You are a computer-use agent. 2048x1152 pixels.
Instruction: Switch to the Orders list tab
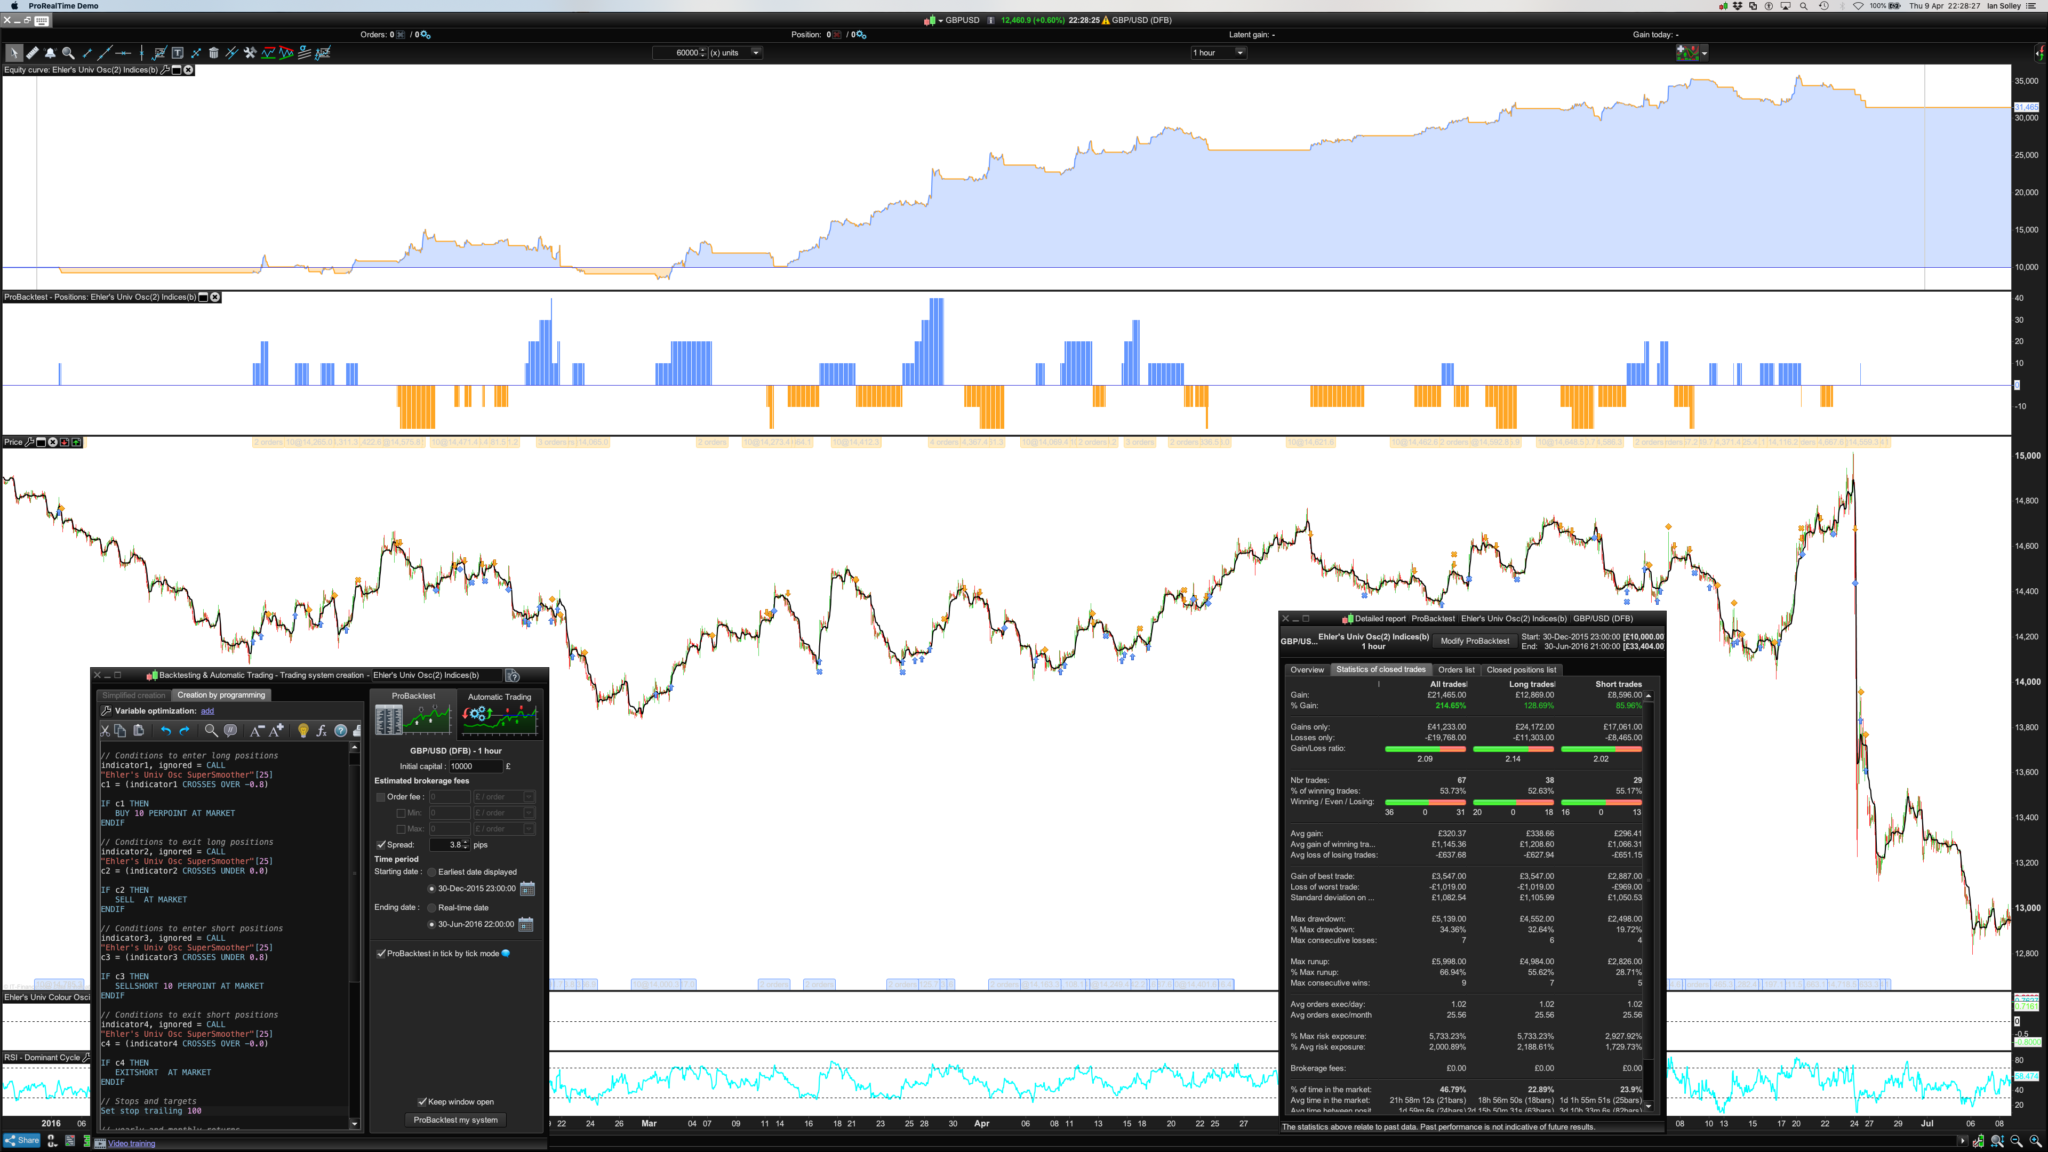pos(1456,670)
